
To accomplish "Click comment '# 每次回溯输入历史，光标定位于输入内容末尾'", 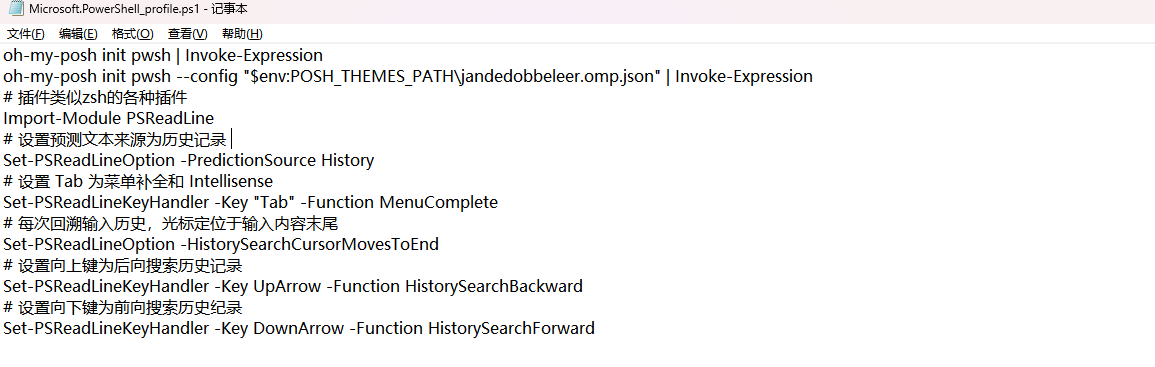I will pos(170,223).
